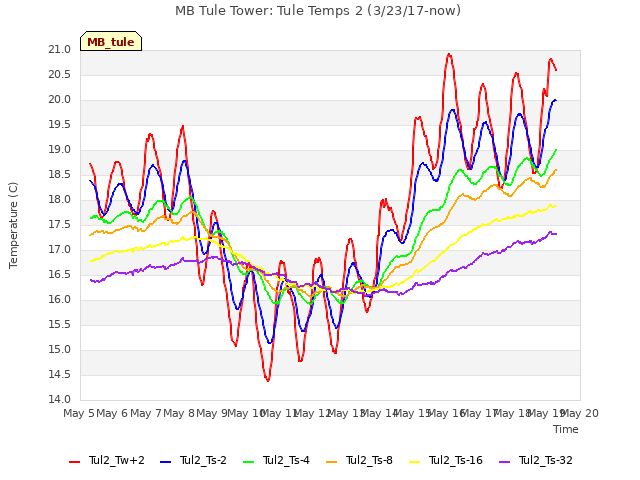
Task: Click the May 9 x-axis label
Action: [212, 413]
